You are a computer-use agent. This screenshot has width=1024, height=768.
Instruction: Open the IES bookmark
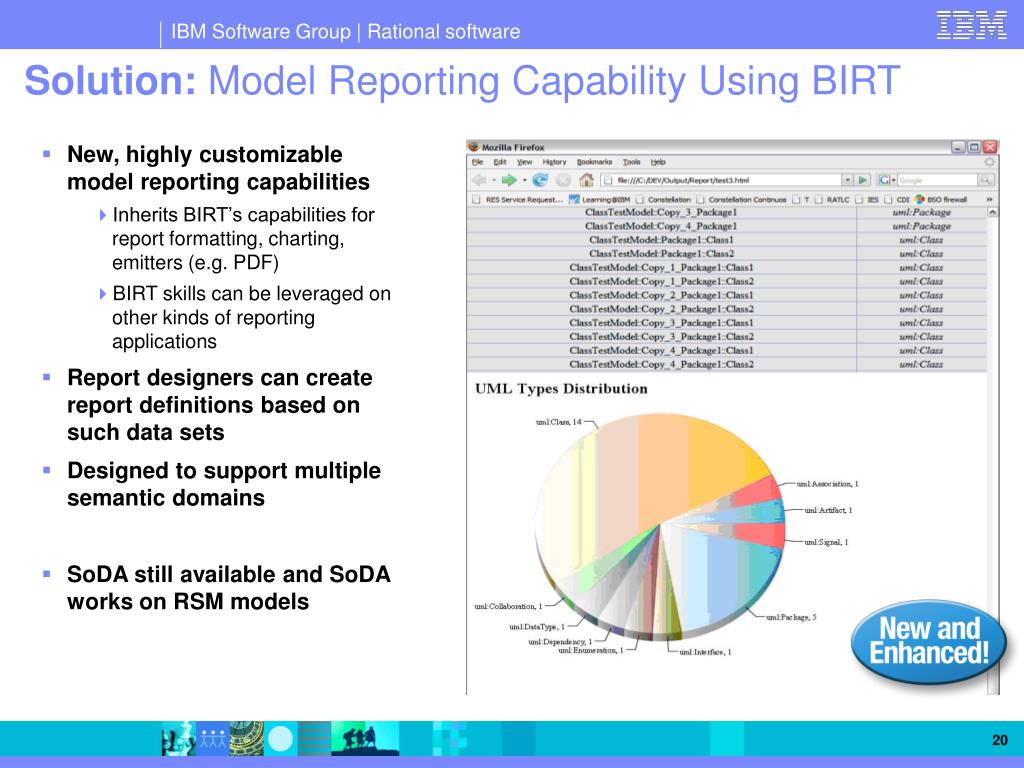[867, 199]
